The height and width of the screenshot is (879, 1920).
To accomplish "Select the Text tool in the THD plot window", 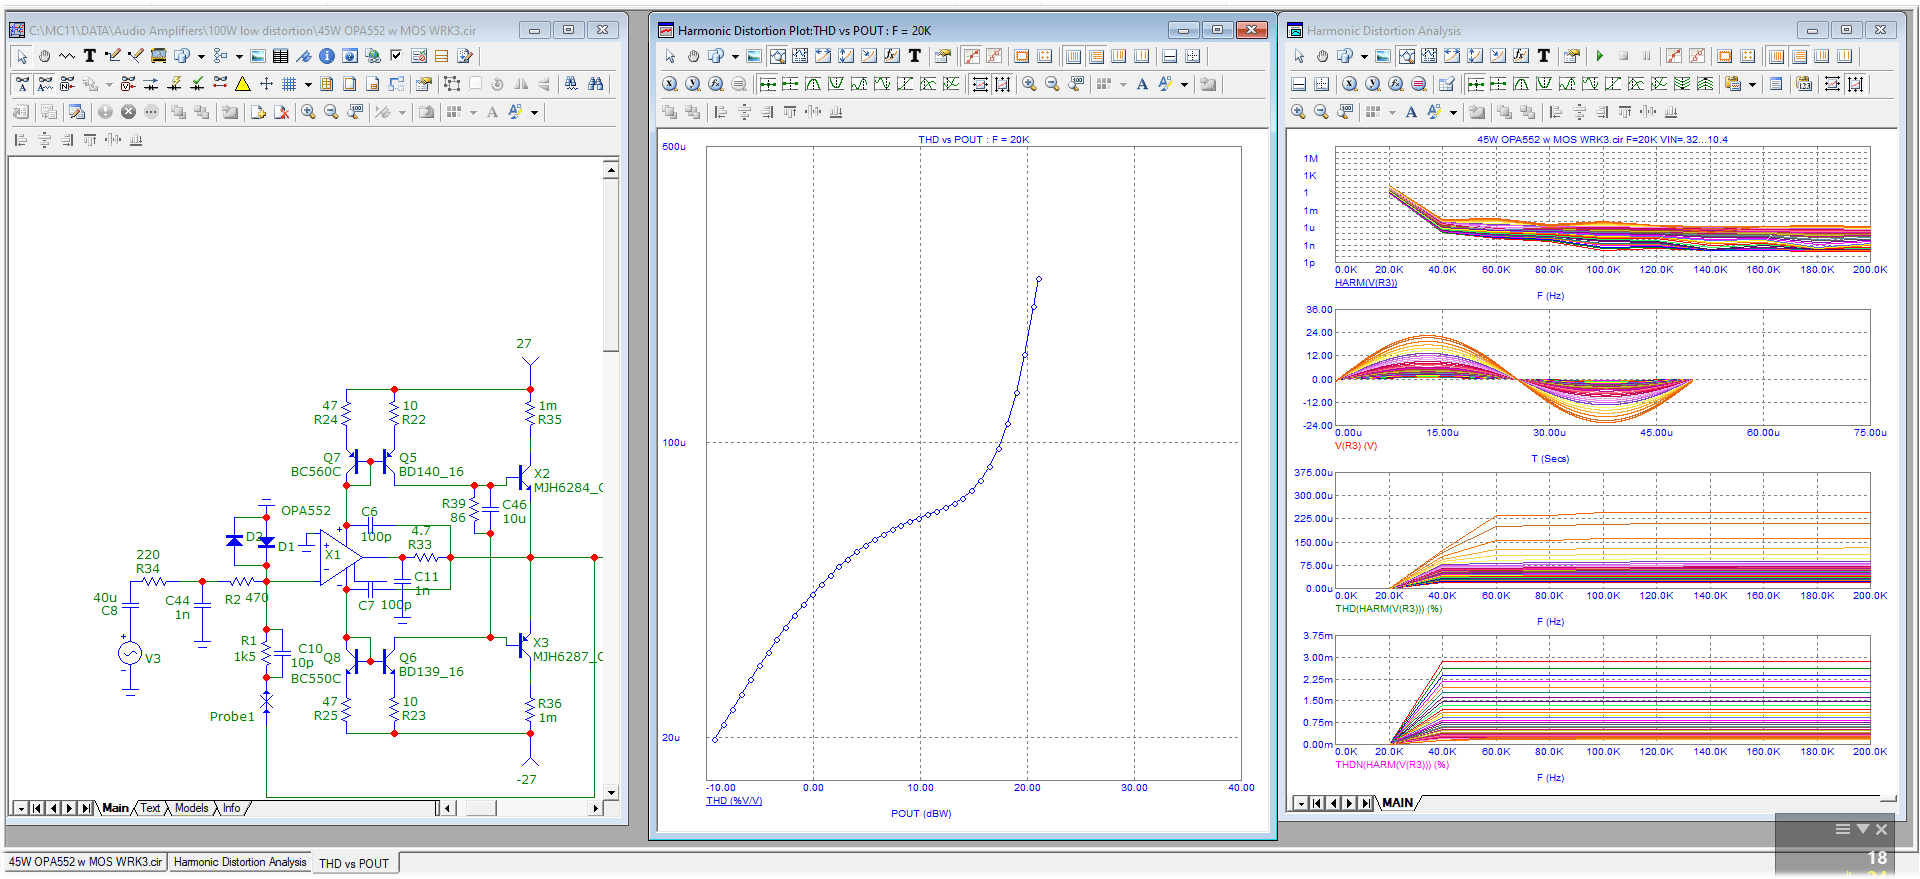I will point(915,56).
